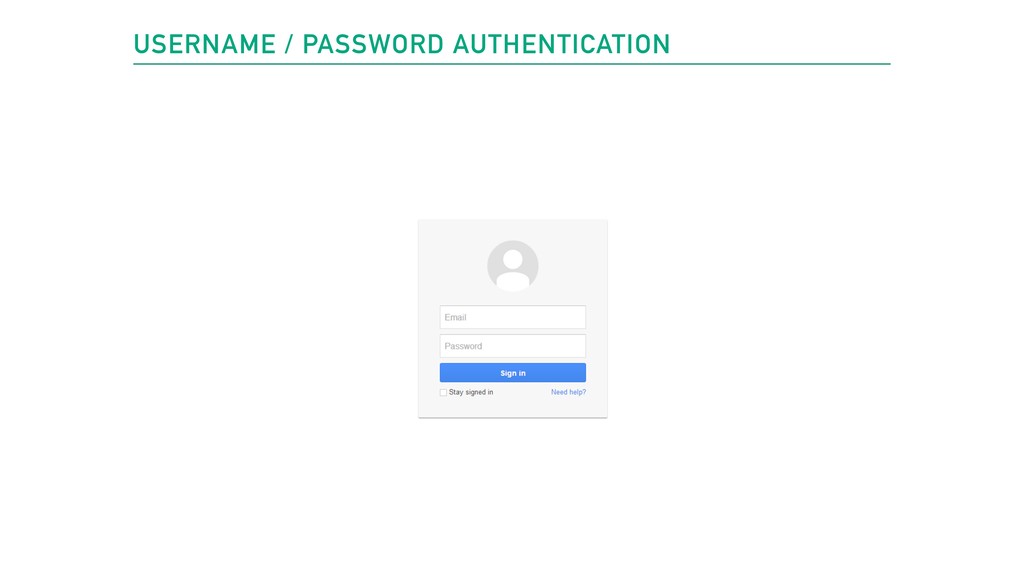The image size is (1024, 576).
Task: Click the word 'PASSWORD' in the heading
Action: 373,44
